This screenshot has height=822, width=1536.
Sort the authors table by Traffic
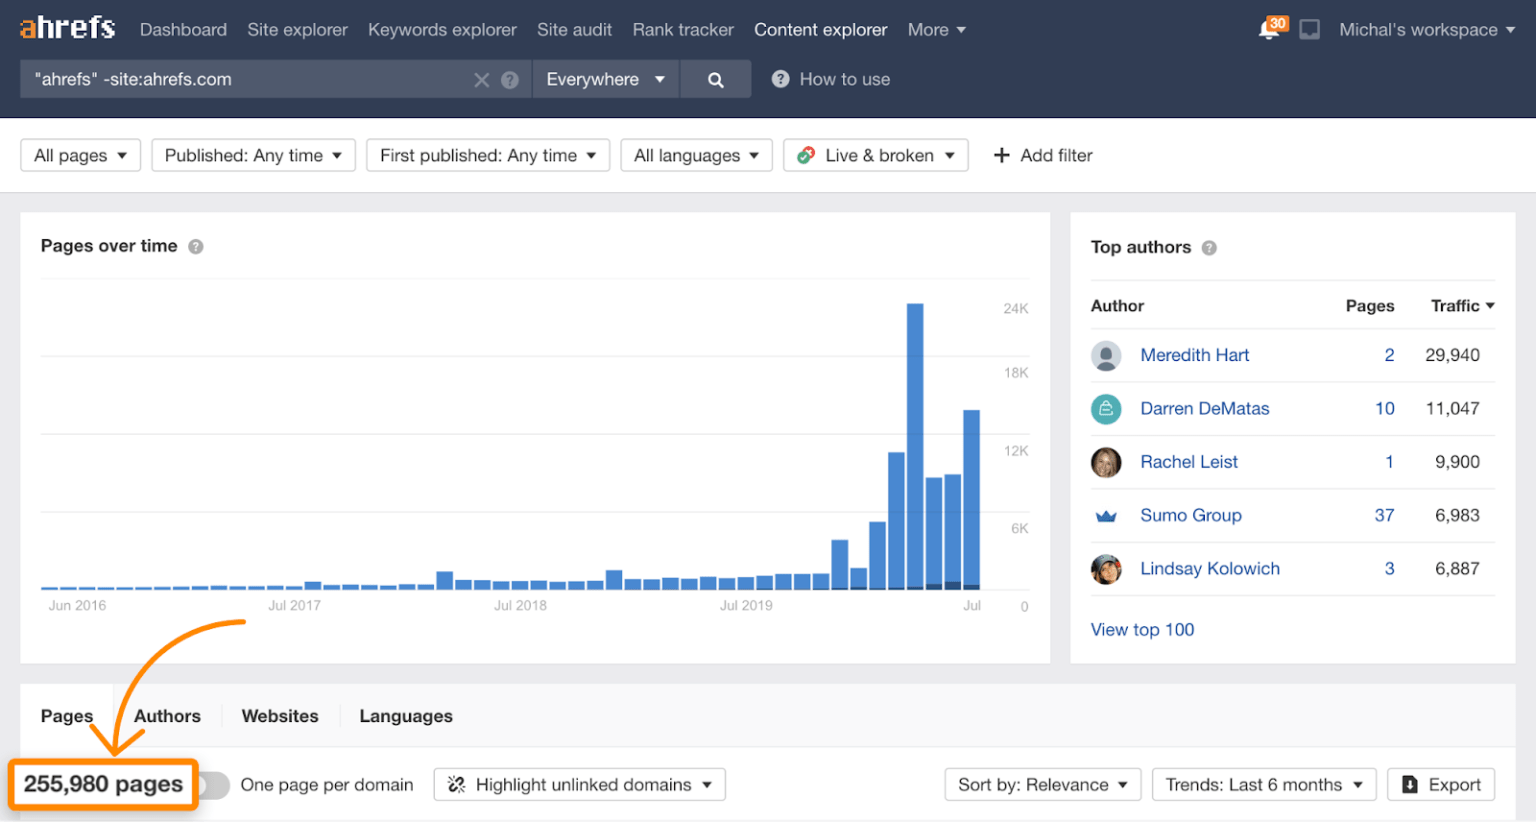pyautogui.click(x=1462, y=306)
